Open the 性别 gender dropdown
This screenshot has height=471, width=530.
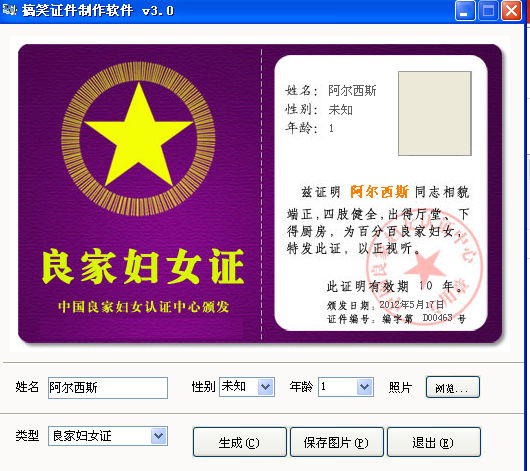tap(266, 387)
